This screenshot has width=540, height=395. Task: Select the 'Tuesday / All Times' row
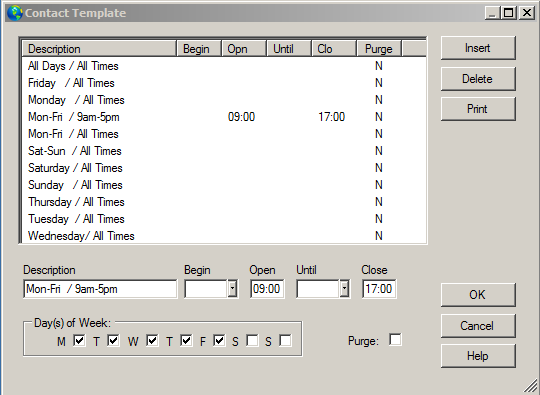(x=224, y=219)
